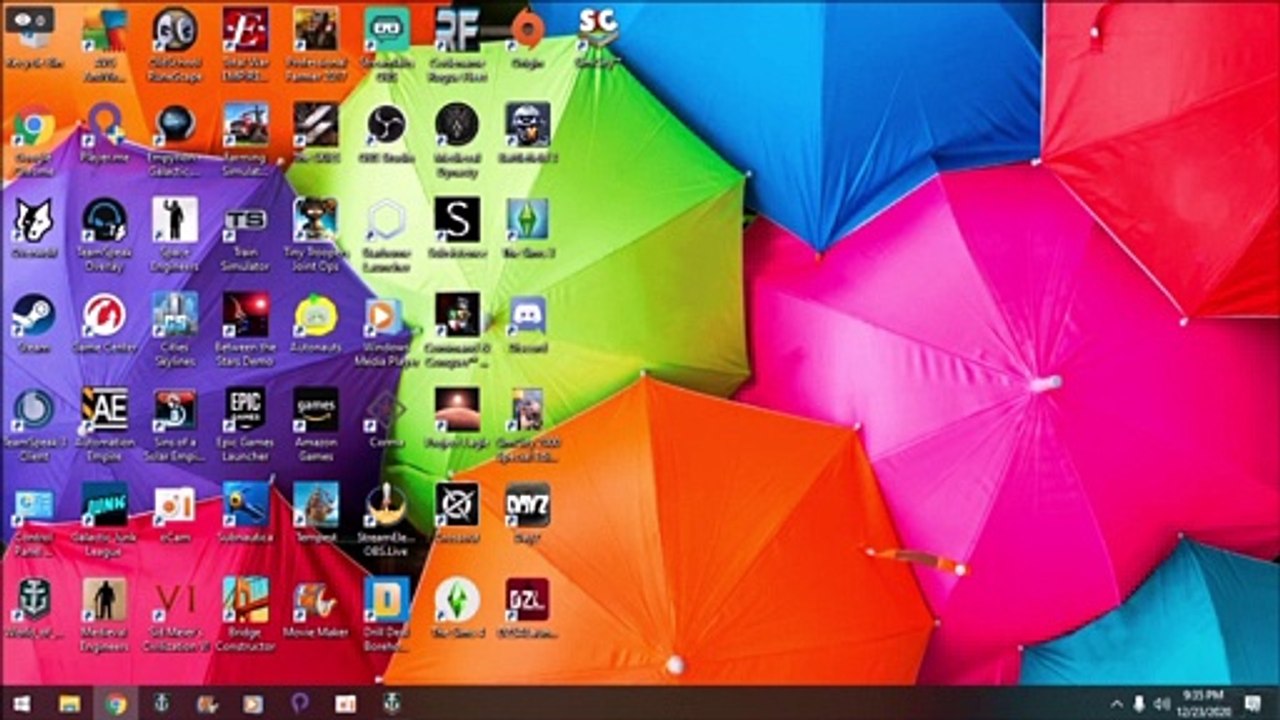Click the Sins of a Solar Empire icon
Image resolution: width=1280 pixels, height=720 pixels.
point(174,424)
